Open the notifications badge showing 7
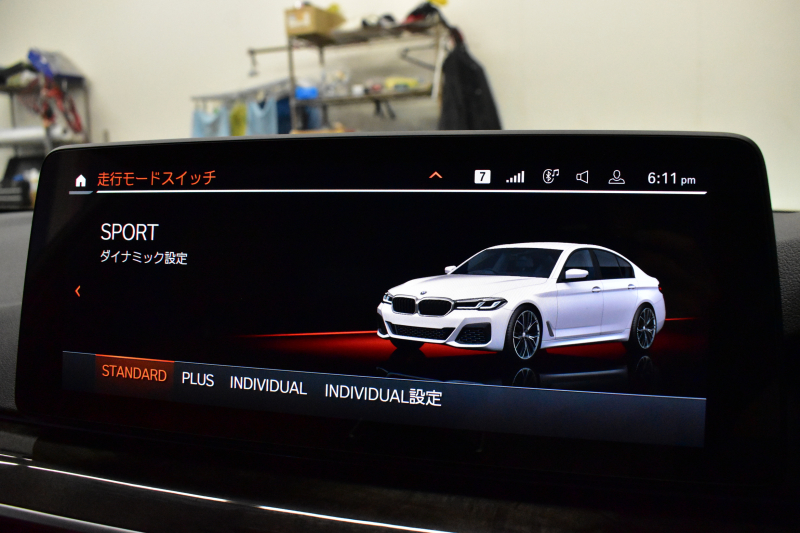This screenshot has height=533, width=800. tap(482, 176)
